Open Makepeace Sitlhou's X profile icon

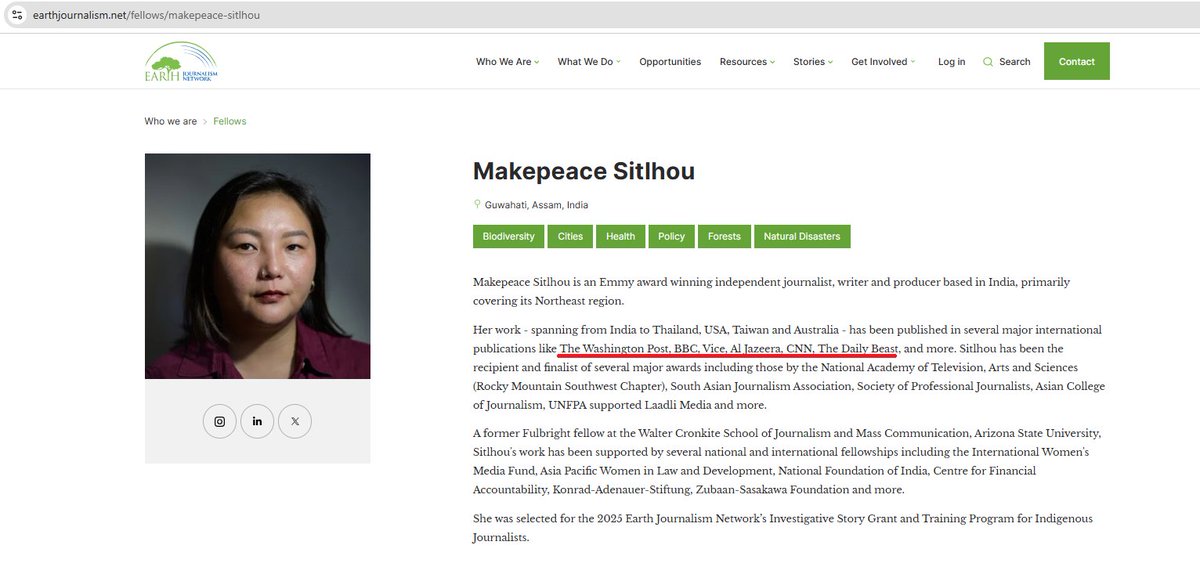click(x=295, y=421)
